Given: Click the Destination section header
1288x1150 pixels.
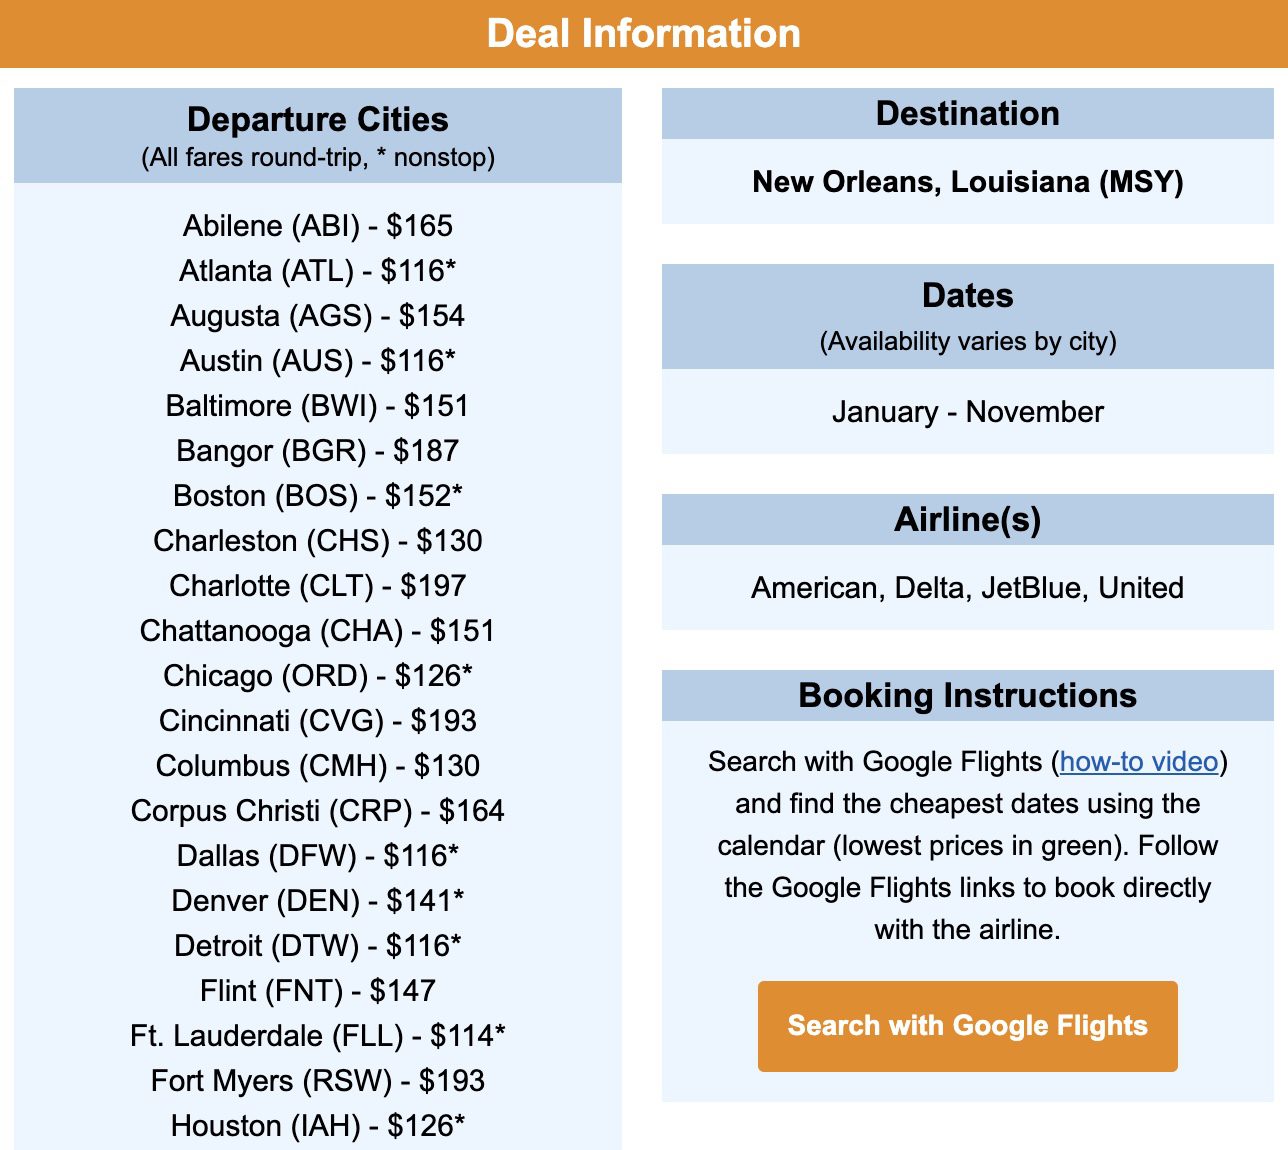Looking at the screenshot, I should (x=968, y=113).
